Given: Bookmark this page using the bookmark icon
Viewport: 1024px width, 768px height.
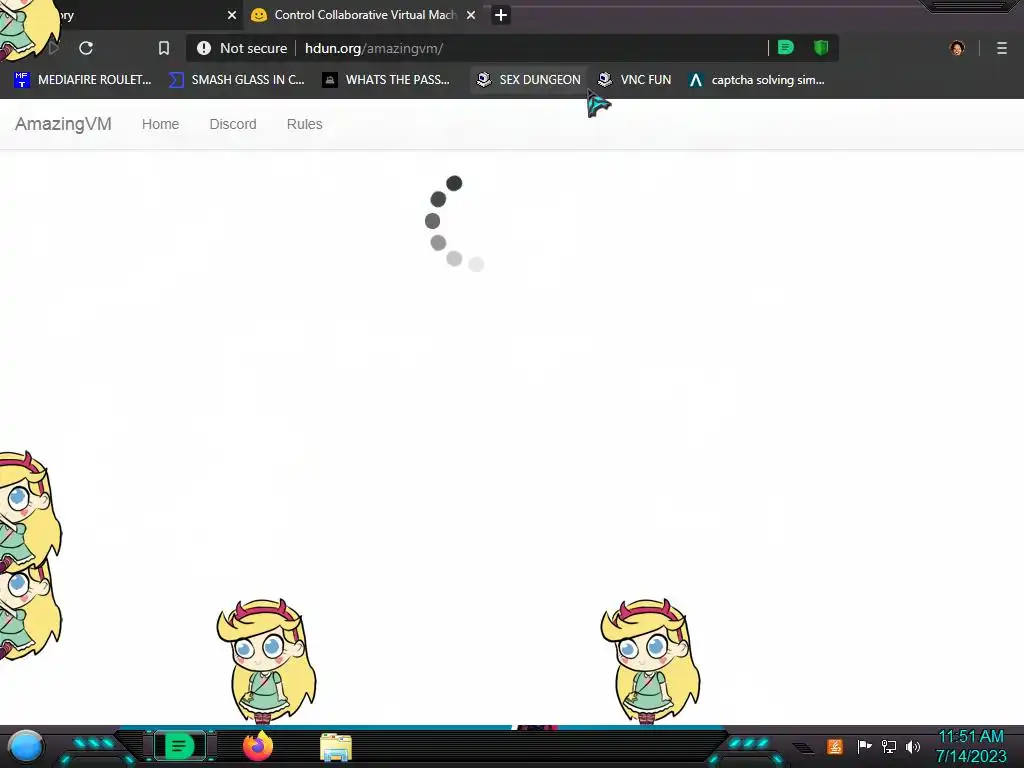Looking at the screenshot, I should (x=164, y=48).
